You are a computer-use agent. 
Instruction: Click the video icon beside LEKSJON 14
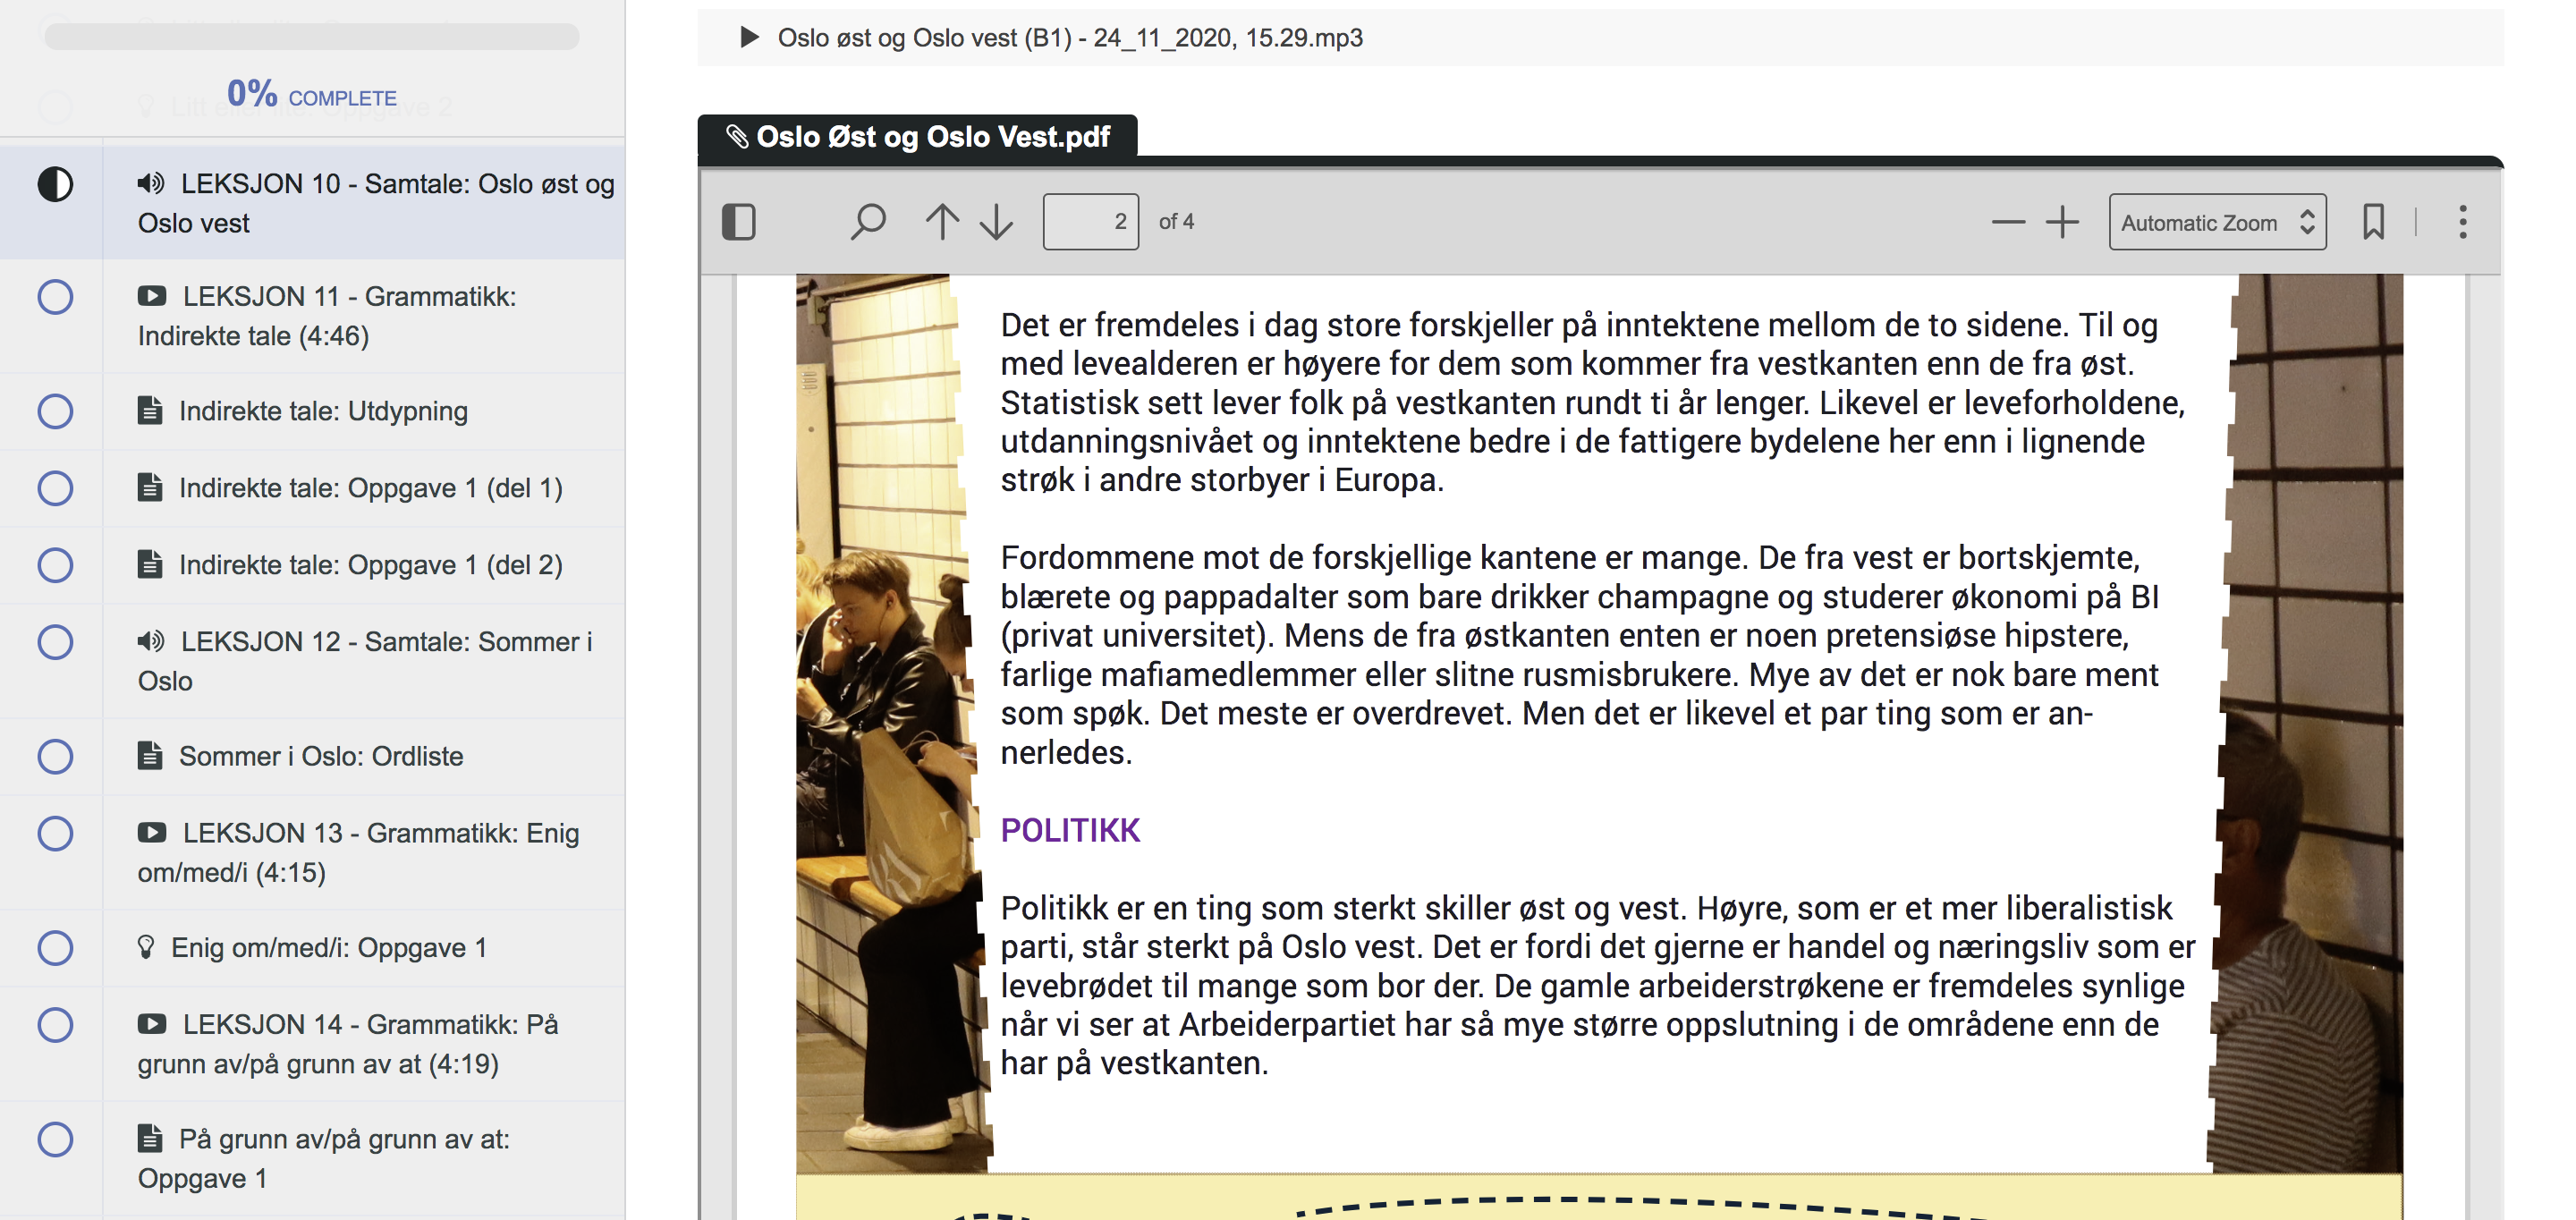152,1023
